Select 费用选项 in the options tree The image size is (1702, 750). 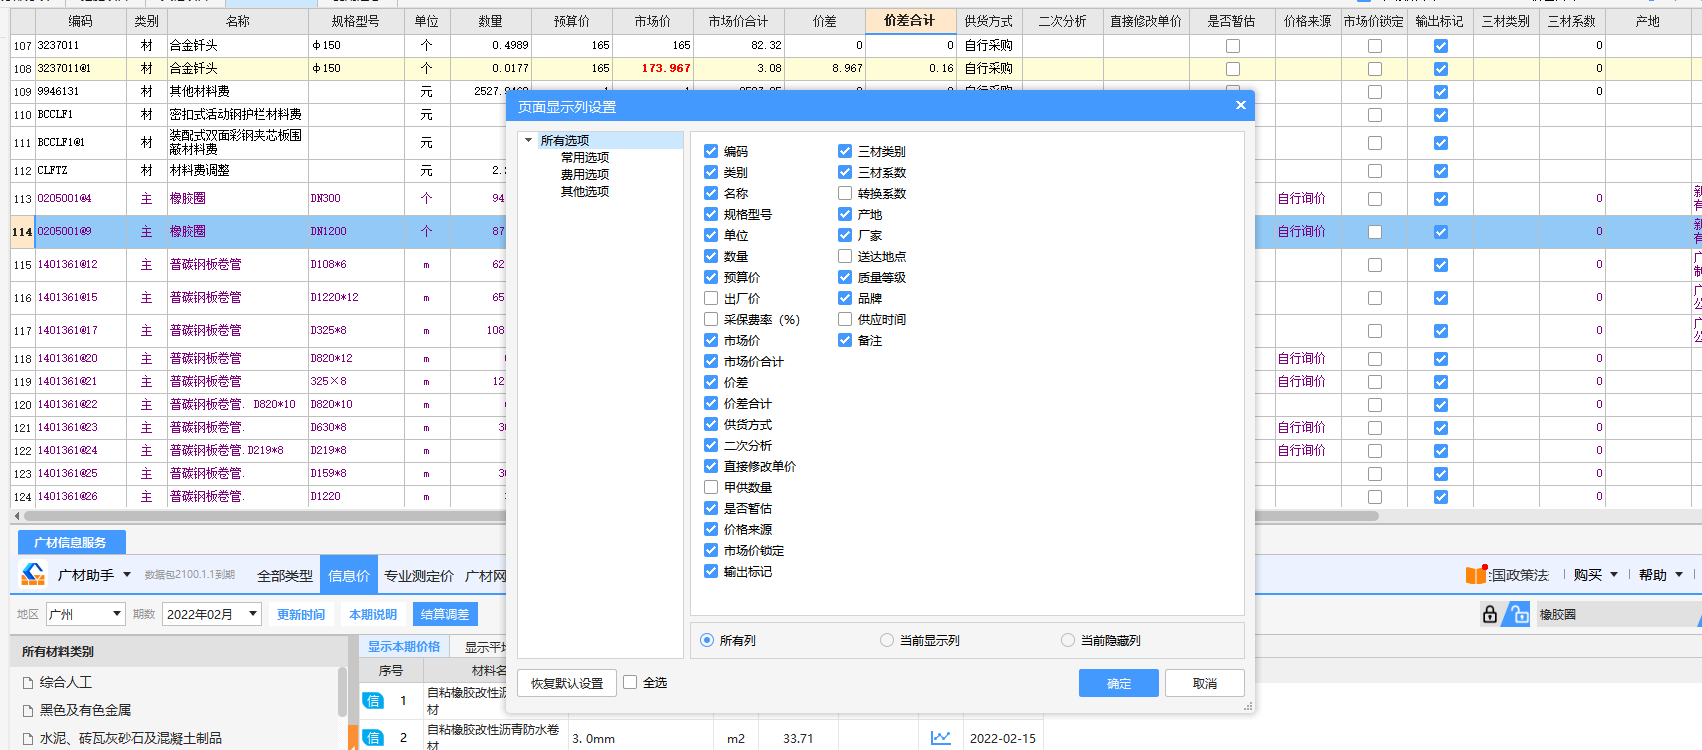(585, 174)
